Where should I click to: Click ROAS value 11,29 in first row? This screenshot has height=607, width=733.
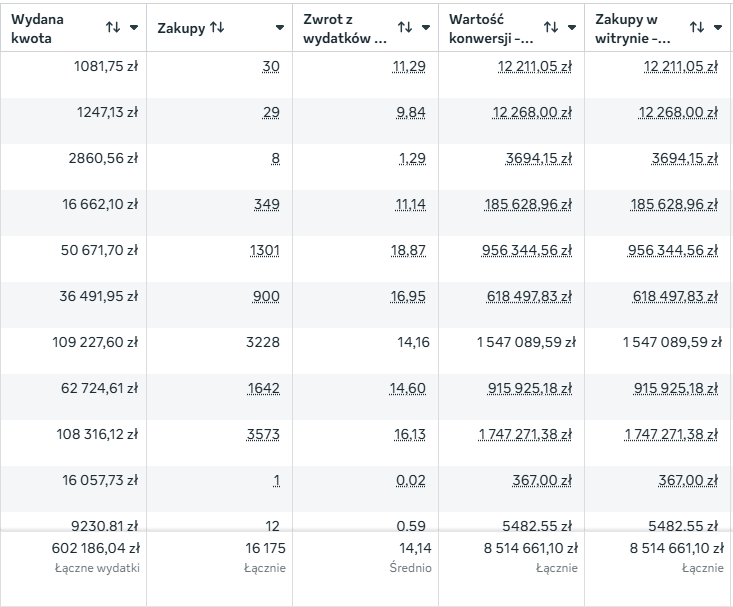pyautogui.click(x=410, y=66)
